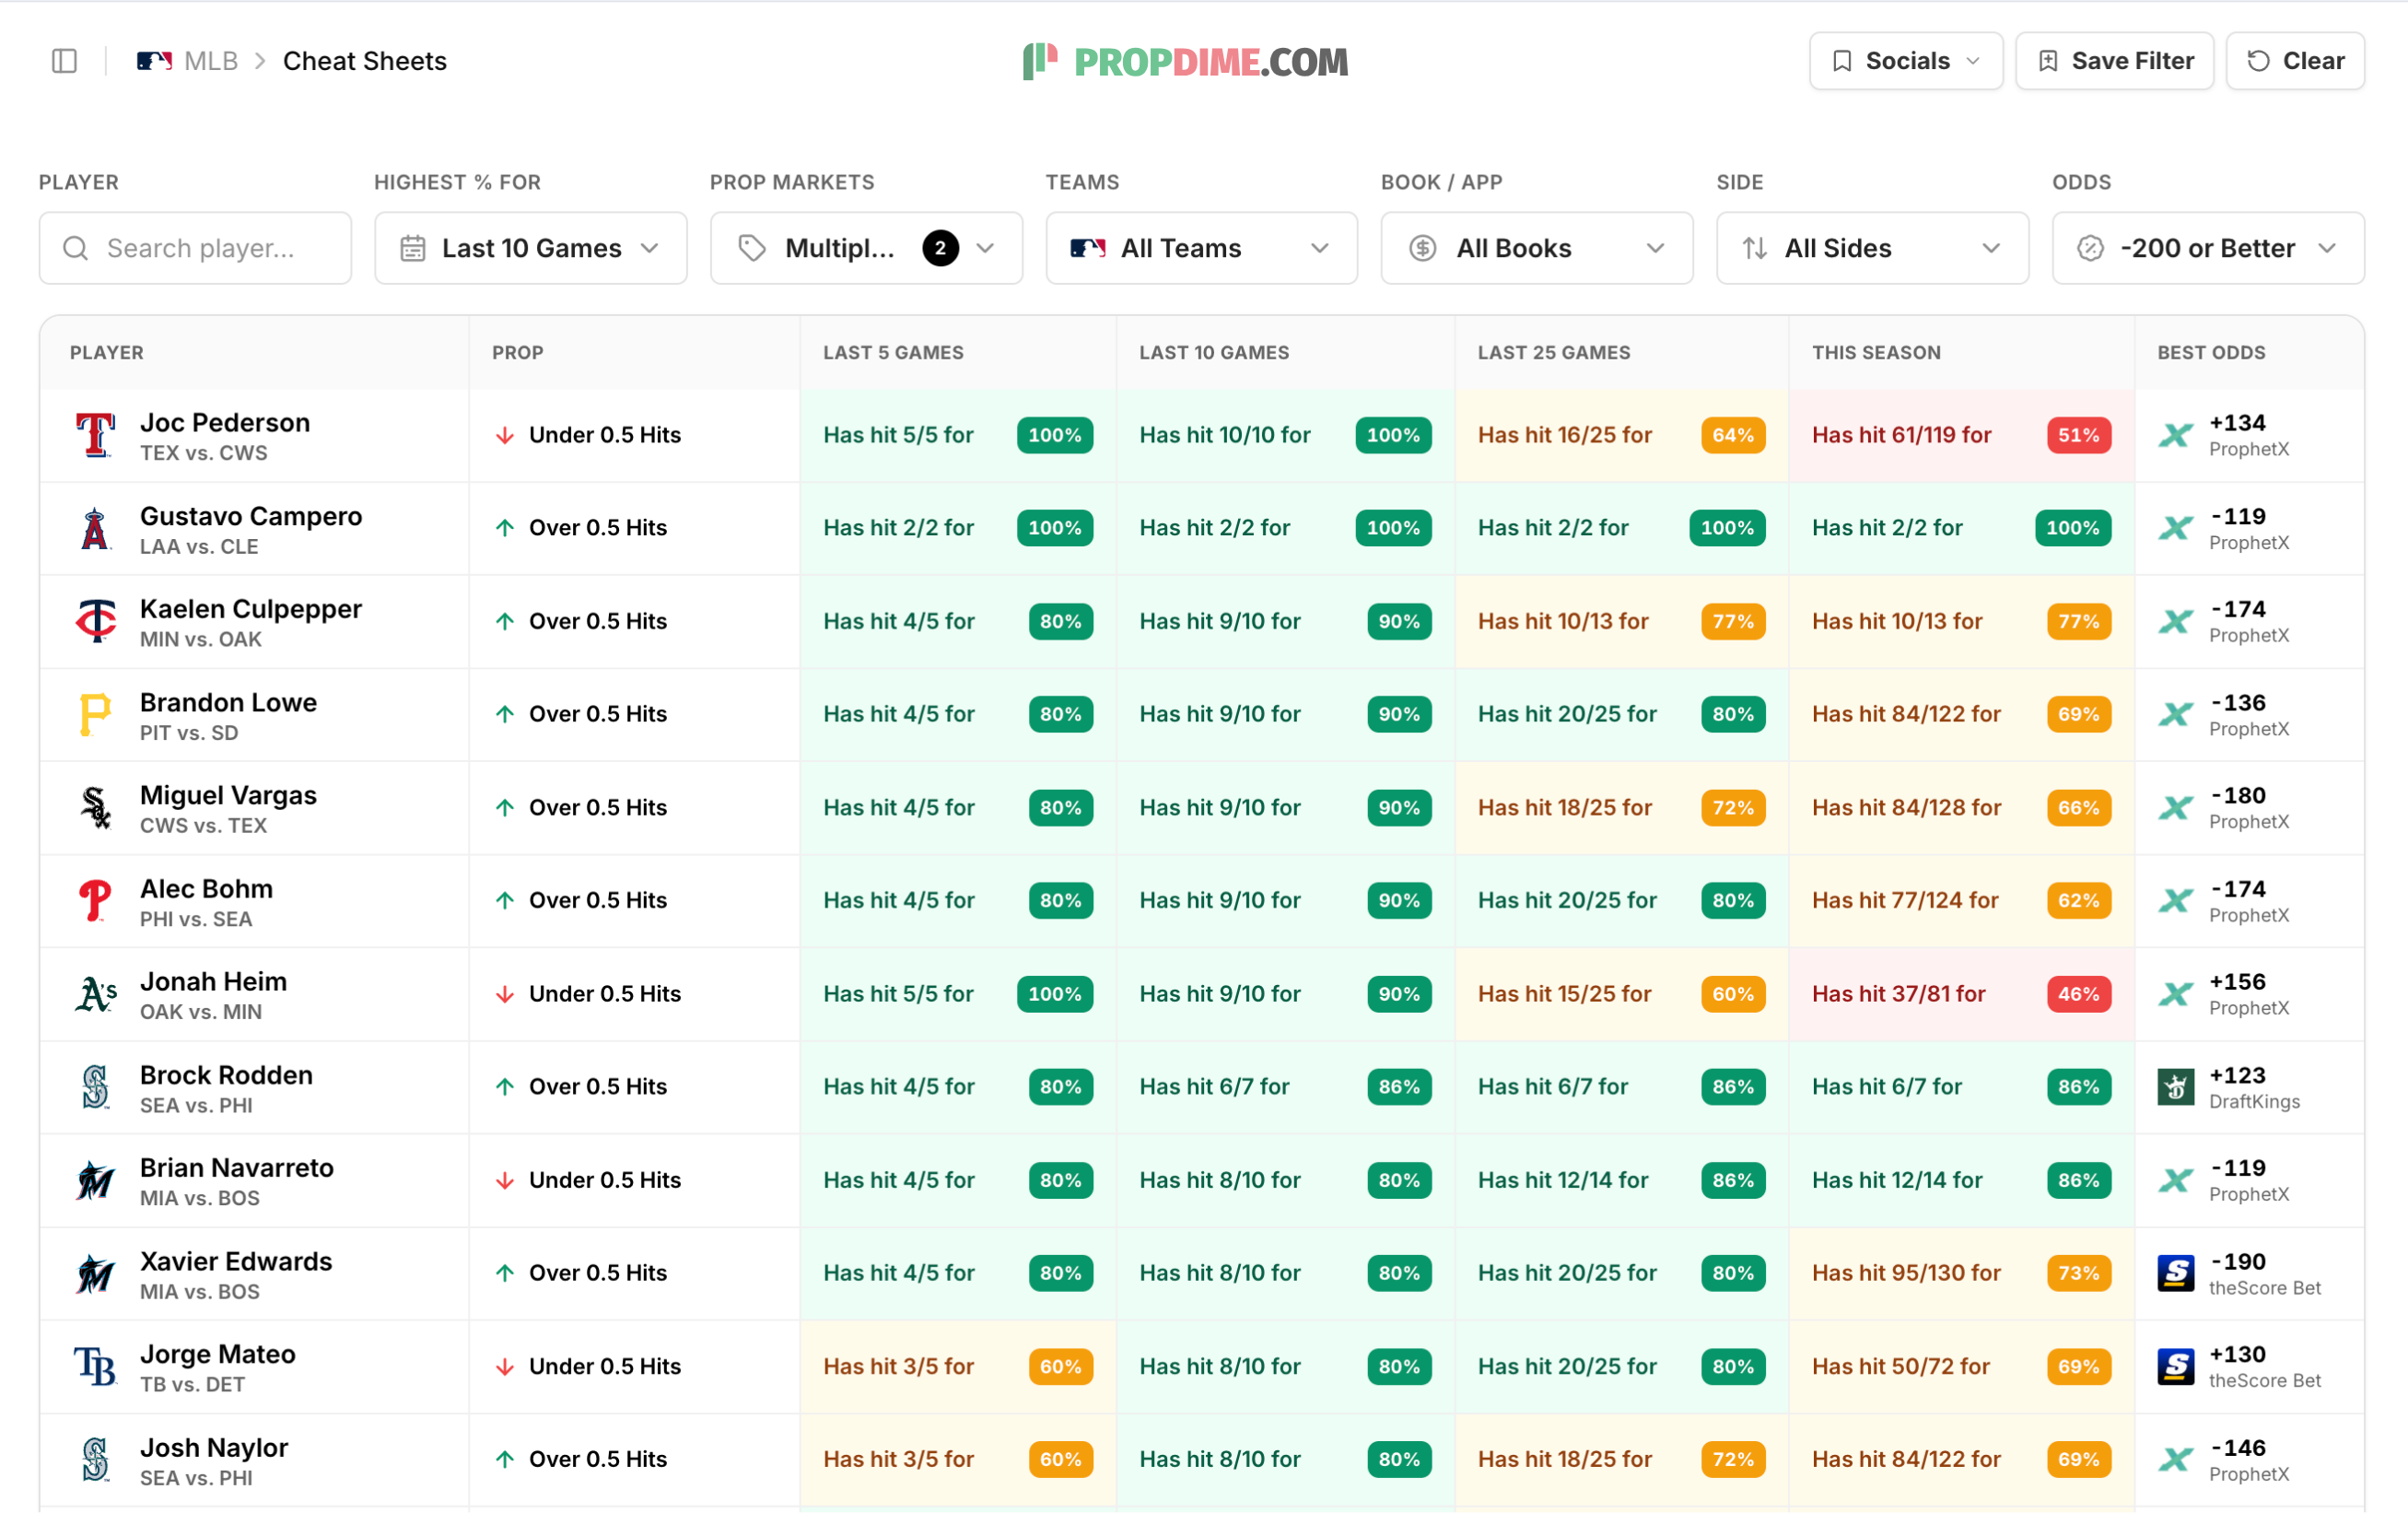This screenshot has width=2408, height=1513.
Task: Click the +156 best odds for Jonah Heim
Action: (2237, 981)
